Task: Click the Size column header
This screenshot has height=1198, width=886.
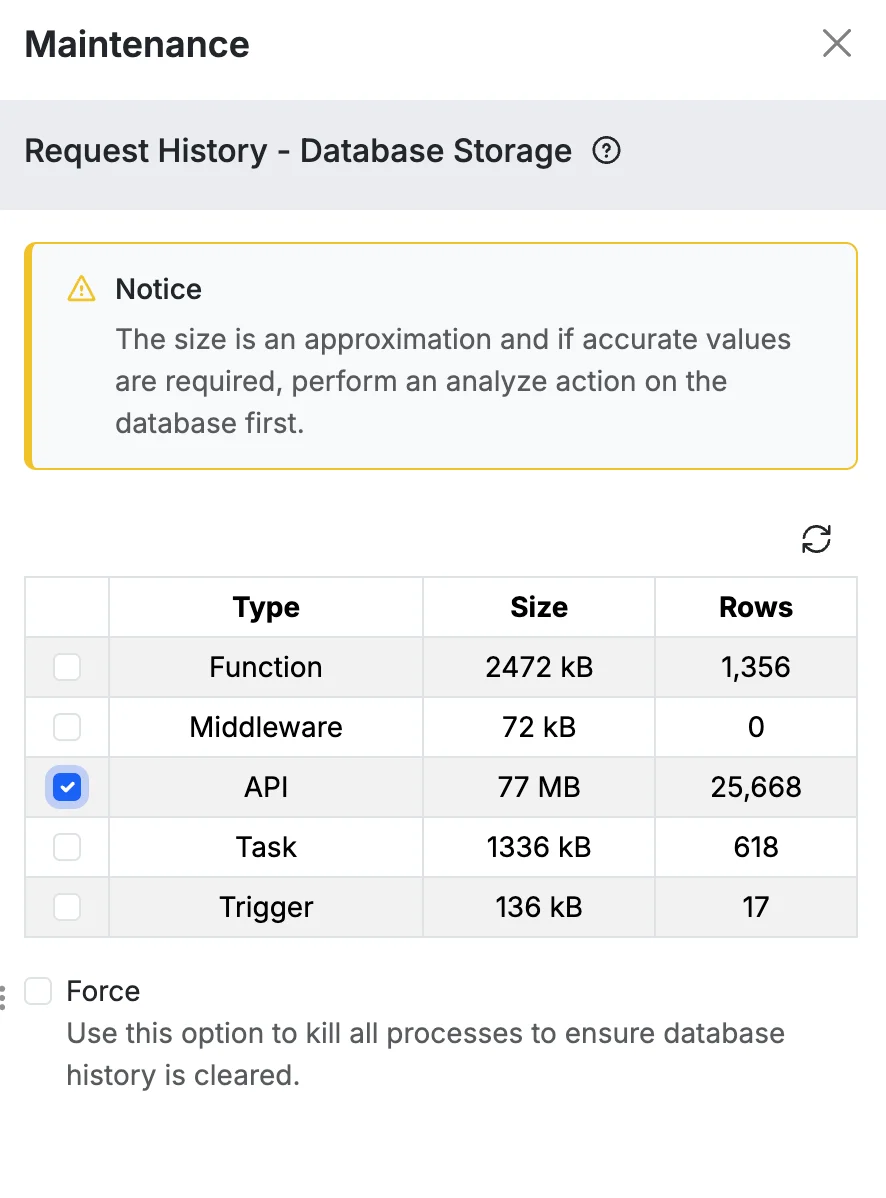Action: point(539,607)
